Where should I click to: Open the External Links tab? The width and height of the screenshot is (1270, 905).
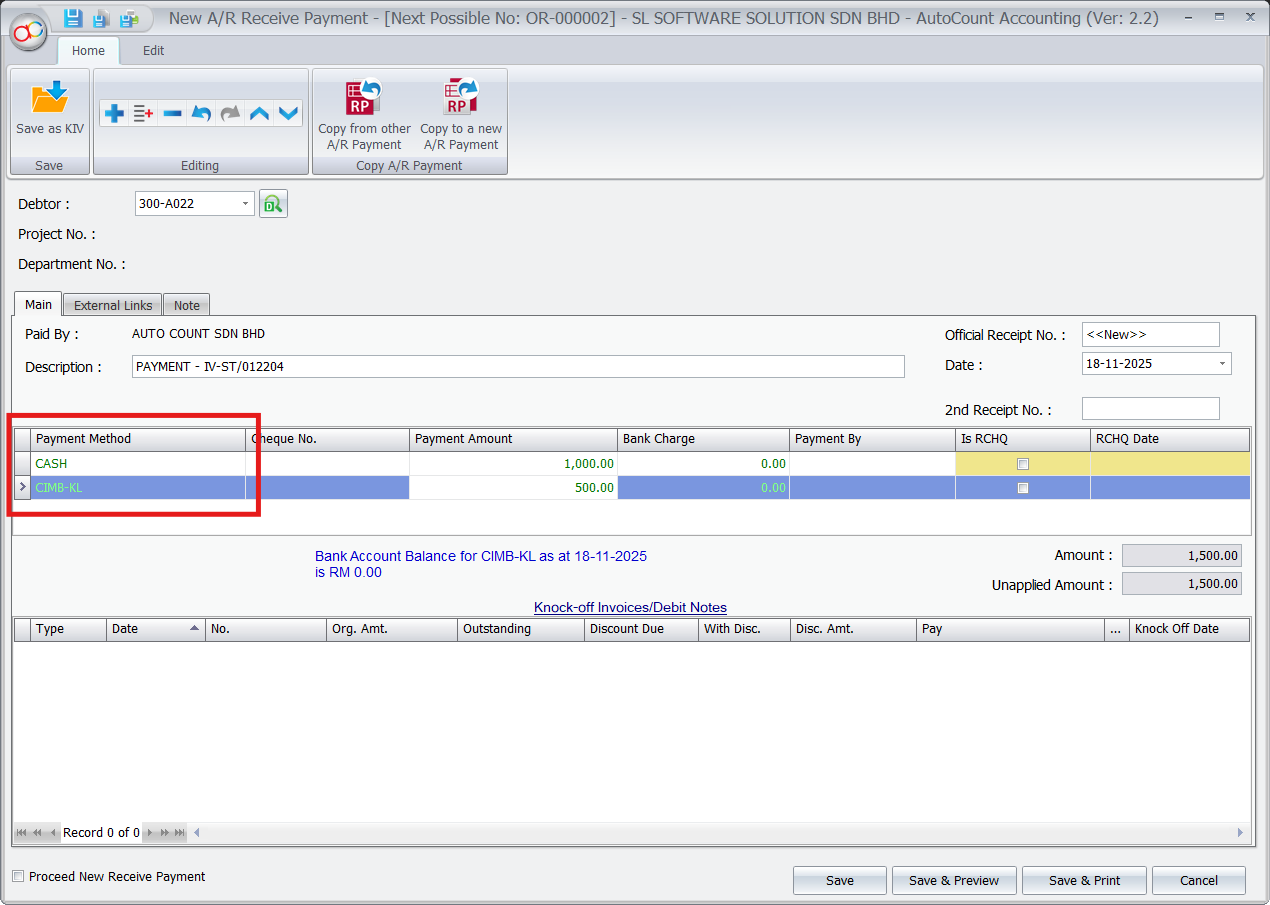coord(111,305)
